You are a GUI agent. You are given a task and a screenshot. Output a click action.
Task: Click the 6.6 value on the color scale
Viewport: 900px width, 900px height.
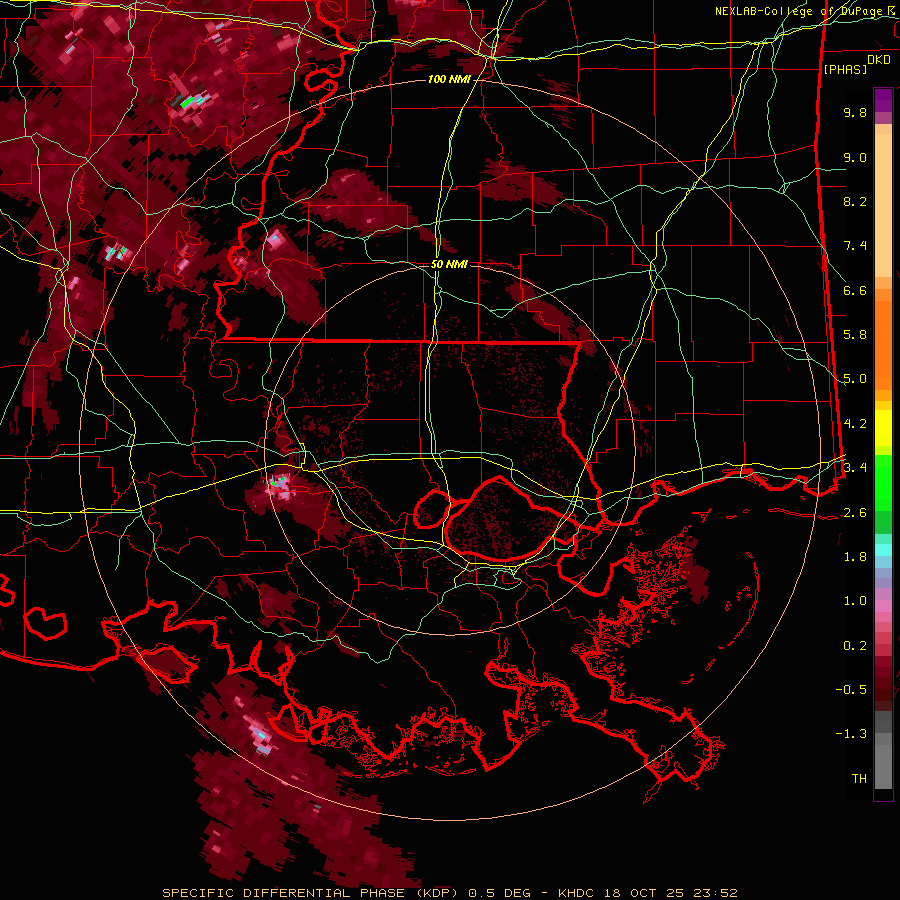(x=855, y=290)
